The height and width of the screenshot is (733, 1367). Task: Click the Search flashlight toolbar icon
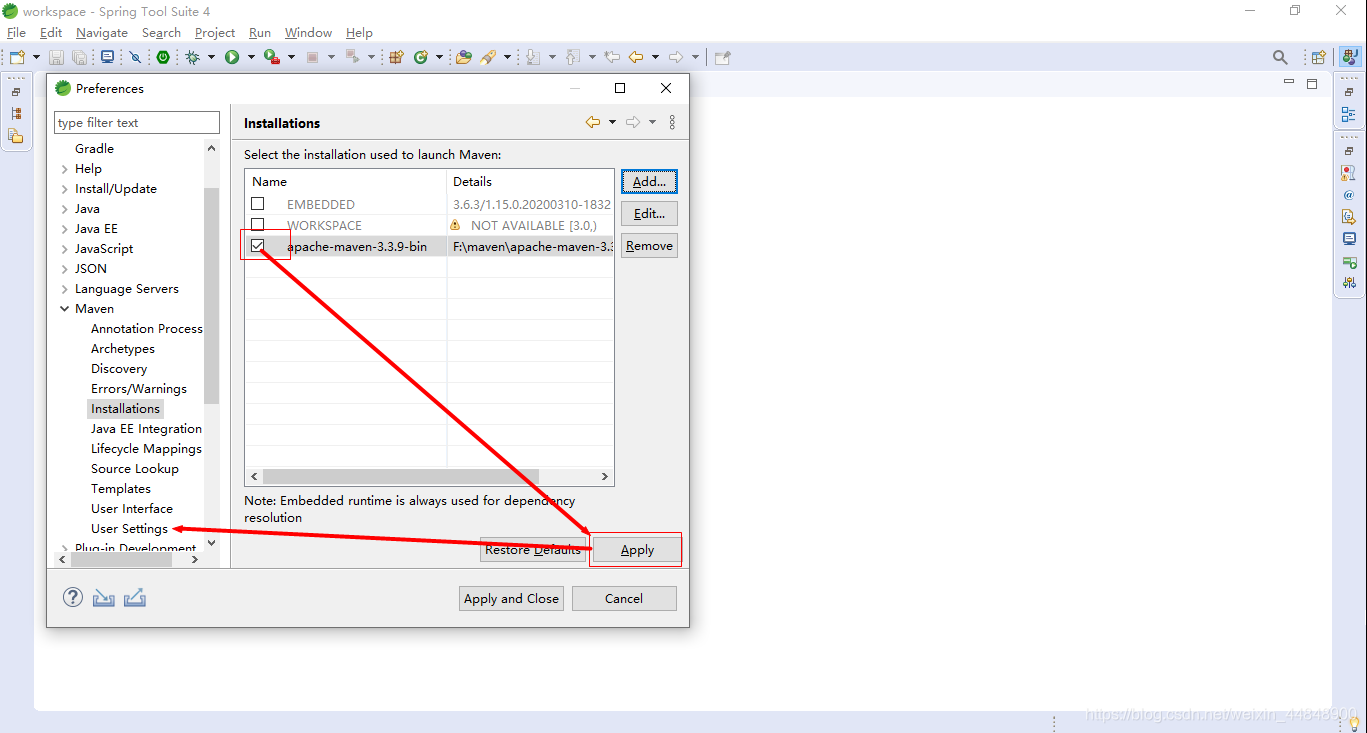pos(488,57)
